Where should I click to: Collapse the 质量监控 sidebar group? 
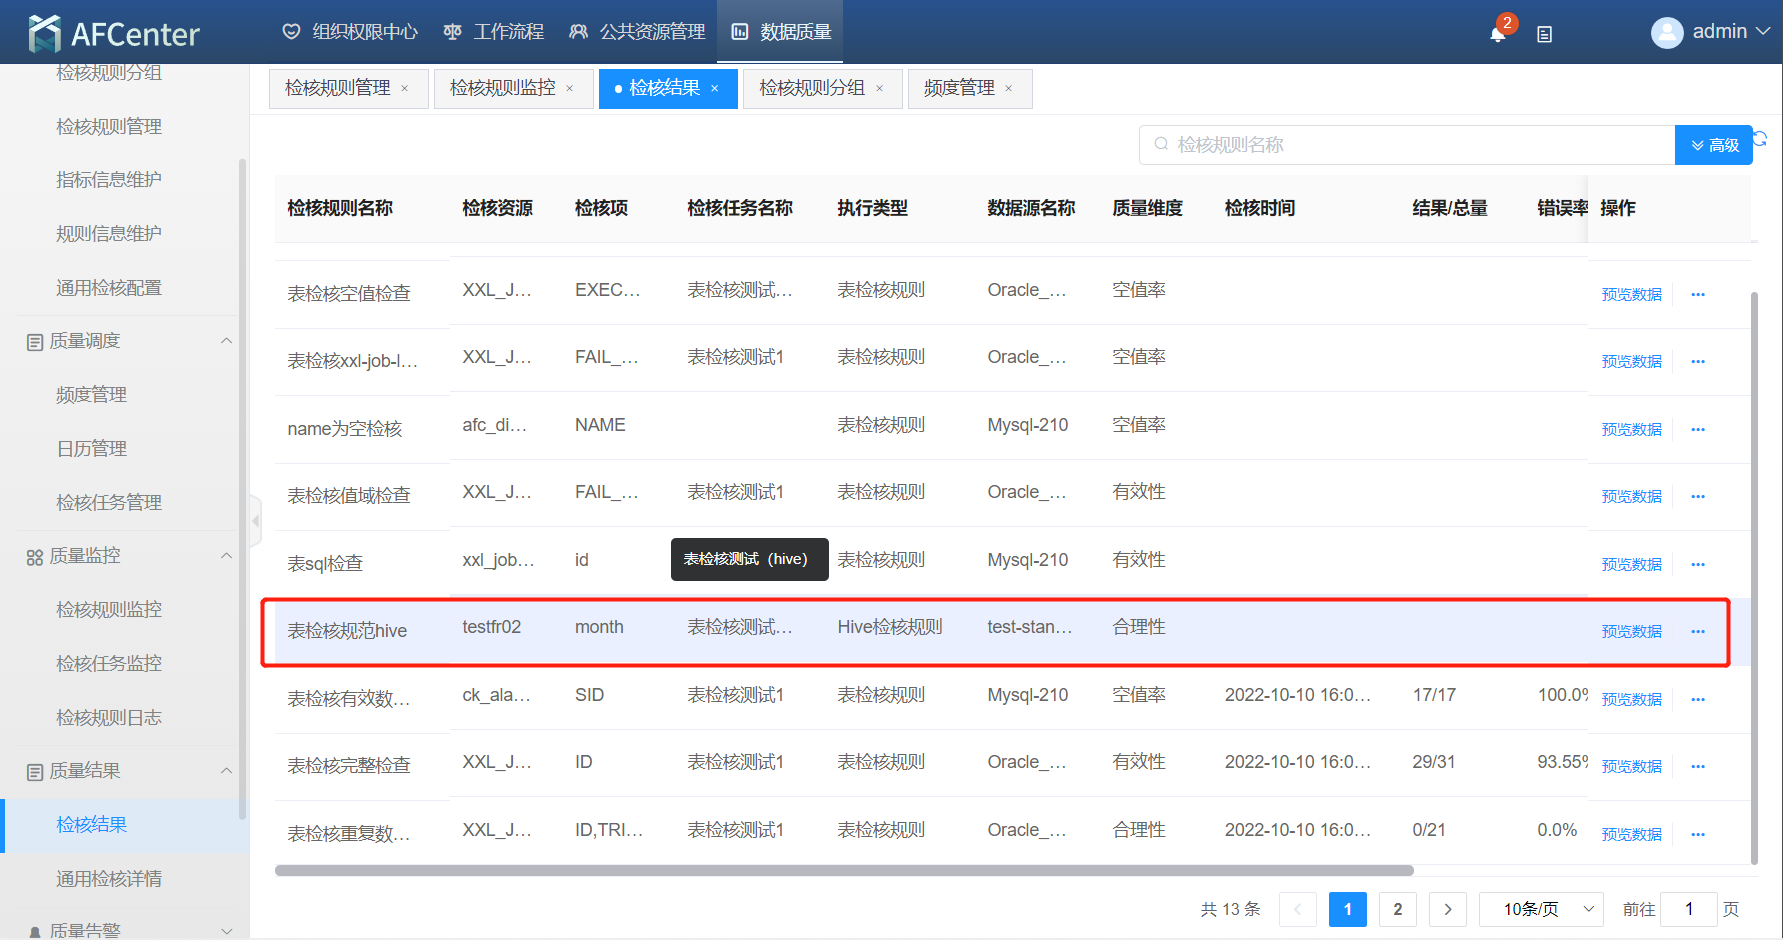pos(226,556)
